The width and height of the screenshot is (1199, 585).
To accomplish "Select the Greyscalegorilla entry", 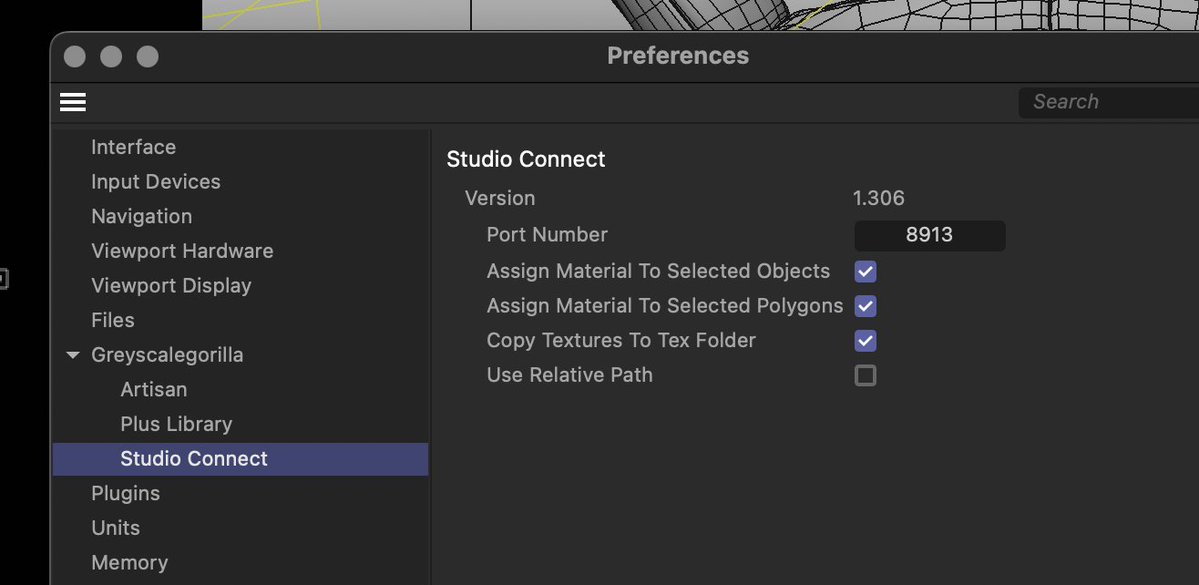I will pyautogui.click(x=167, y=355).
